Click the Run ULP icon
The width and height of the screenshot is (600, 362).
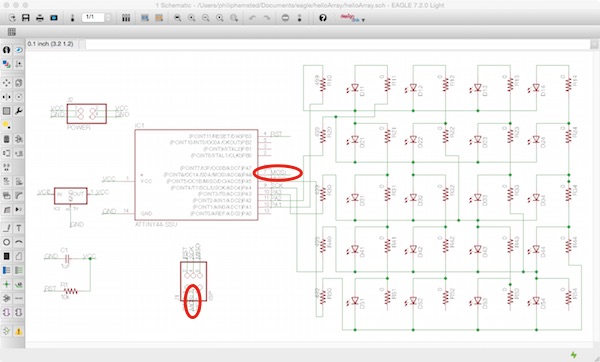159,18
